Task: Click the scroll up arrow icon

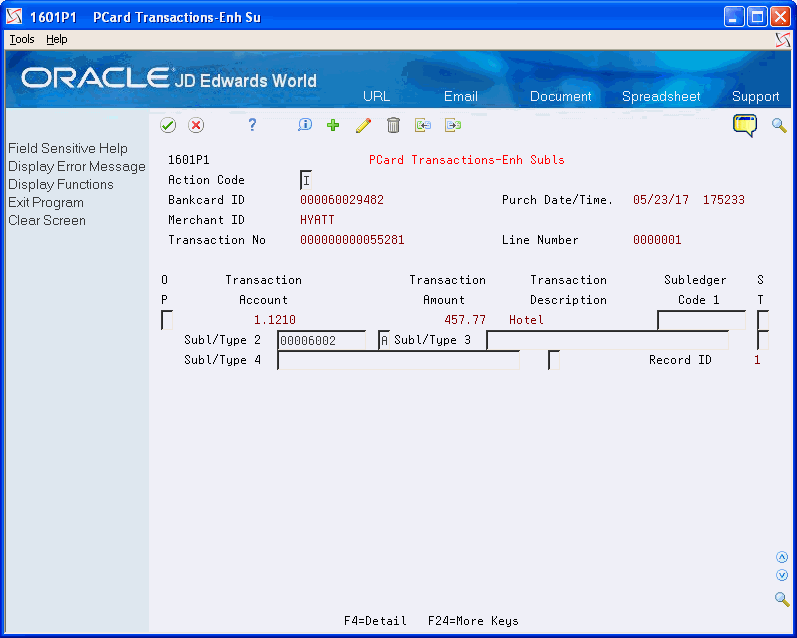Action: point(782,557)
